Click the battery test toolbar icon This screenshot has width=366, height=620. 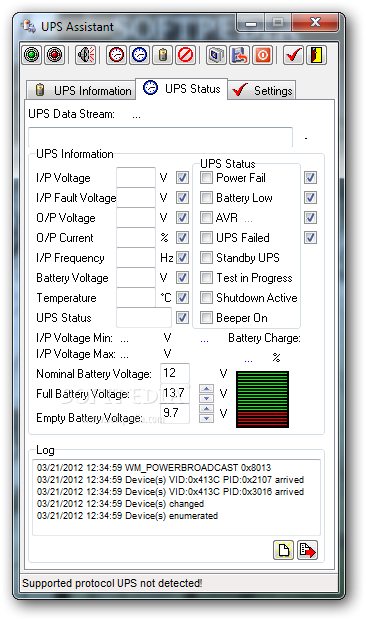[162, 55]
